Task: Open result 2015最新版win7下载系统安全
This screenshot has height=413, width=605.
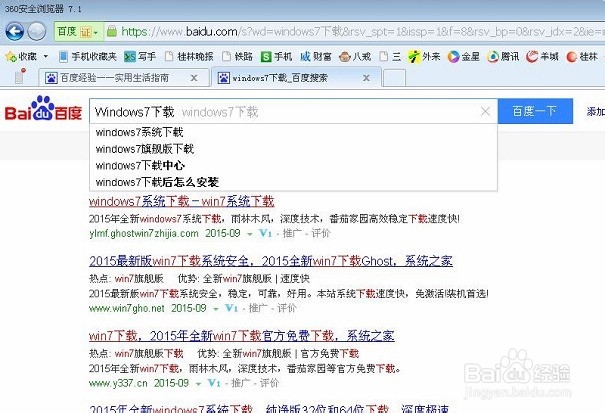Action: 270,261
